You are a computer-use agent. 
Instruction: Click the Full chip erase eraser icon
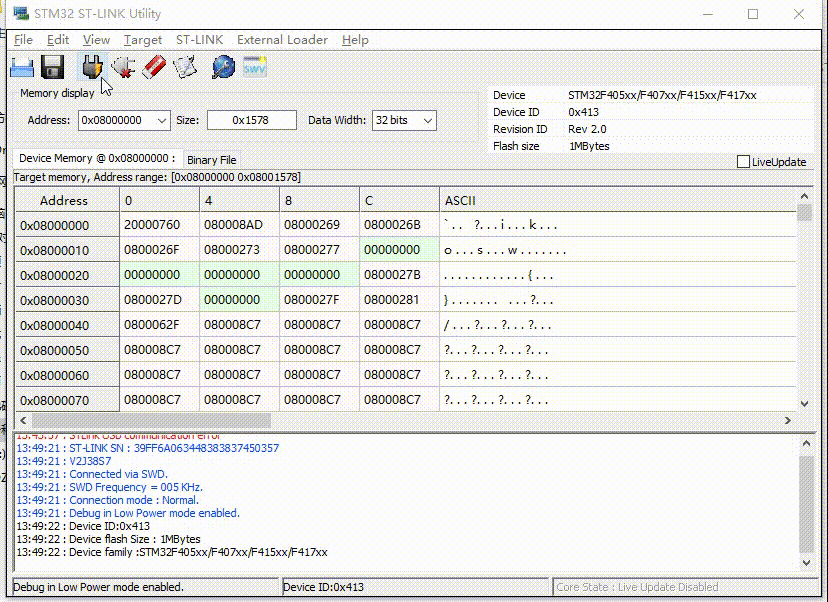[154, 67]
